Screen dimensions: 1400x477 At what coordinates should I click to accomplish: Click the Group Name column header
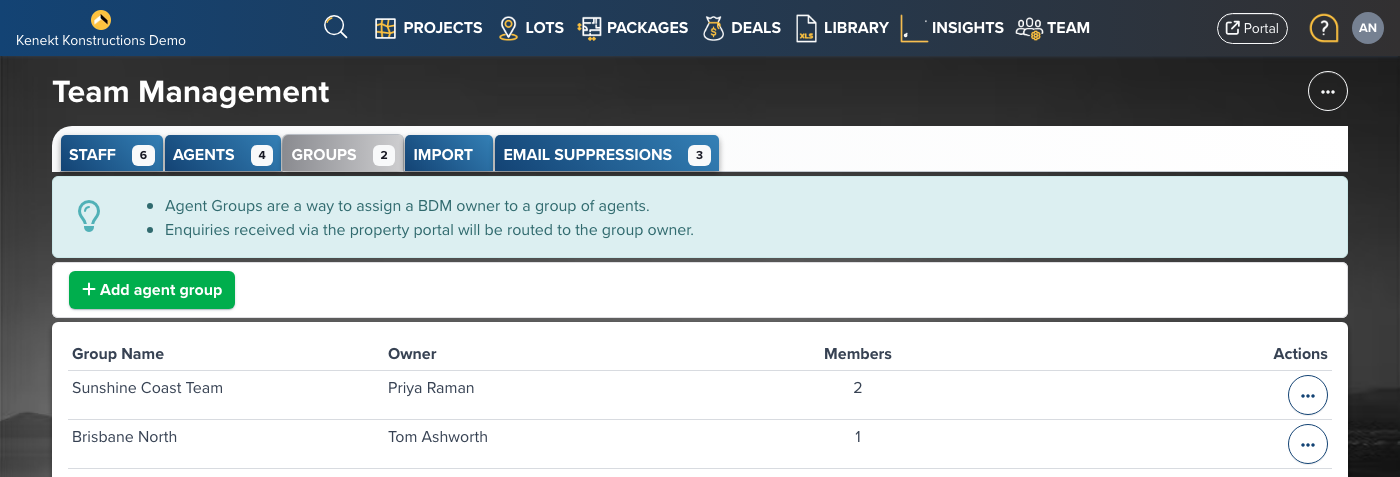118,354
